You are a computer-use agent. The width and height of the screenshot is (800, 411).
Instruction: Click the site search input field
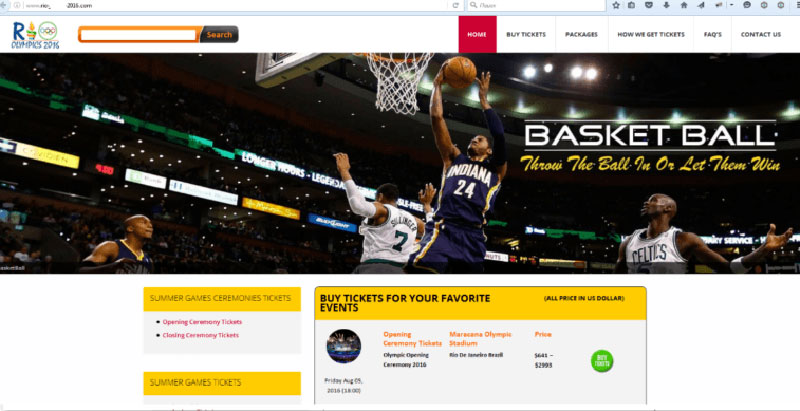click(x=138, y=35)
